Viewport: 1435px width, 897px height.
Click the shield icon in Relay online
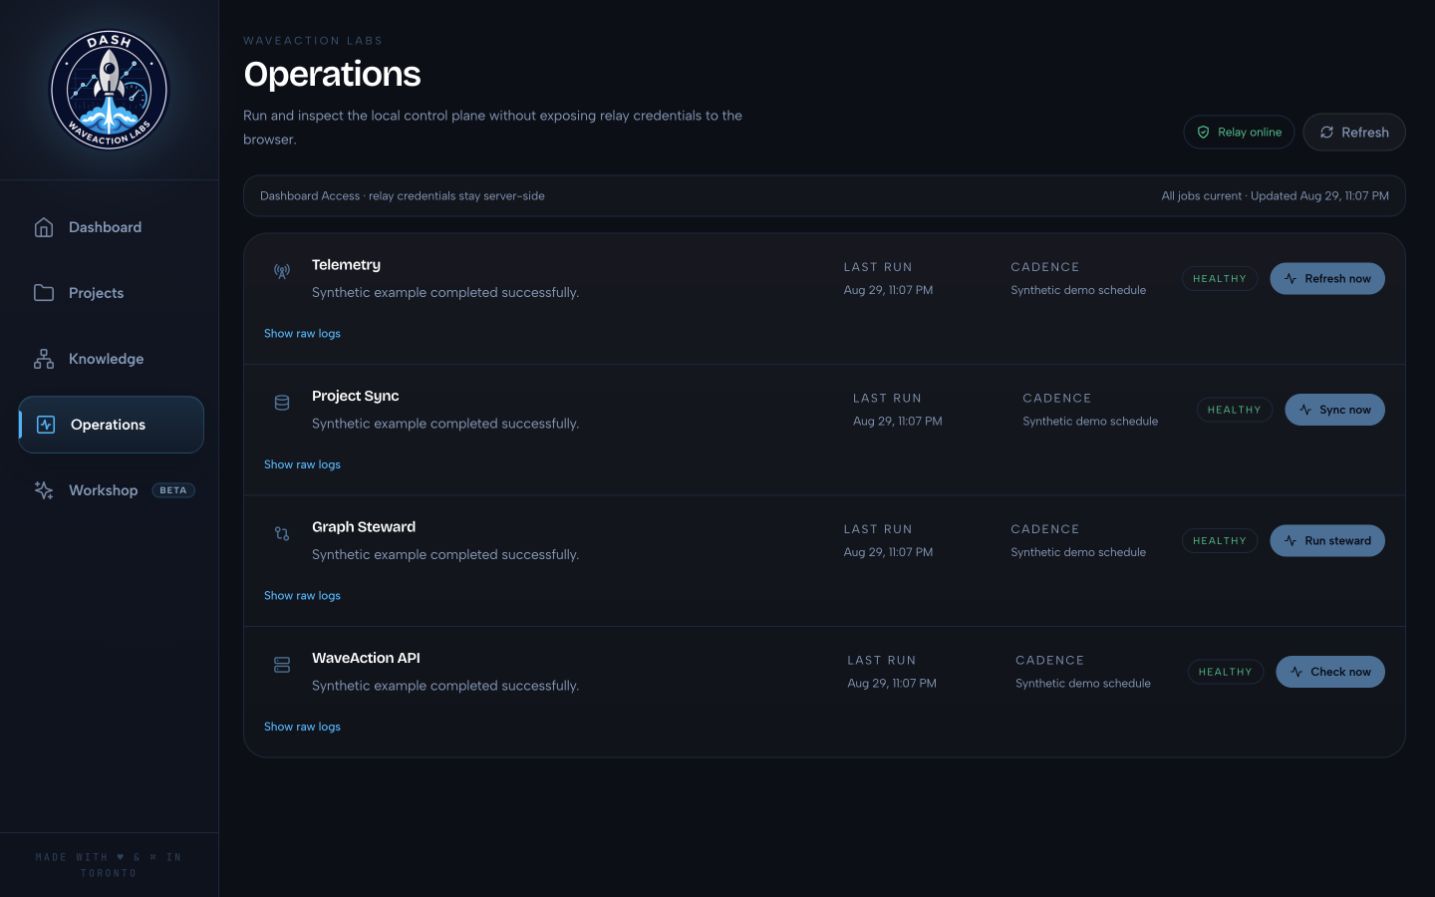[x=1203, y=132]
